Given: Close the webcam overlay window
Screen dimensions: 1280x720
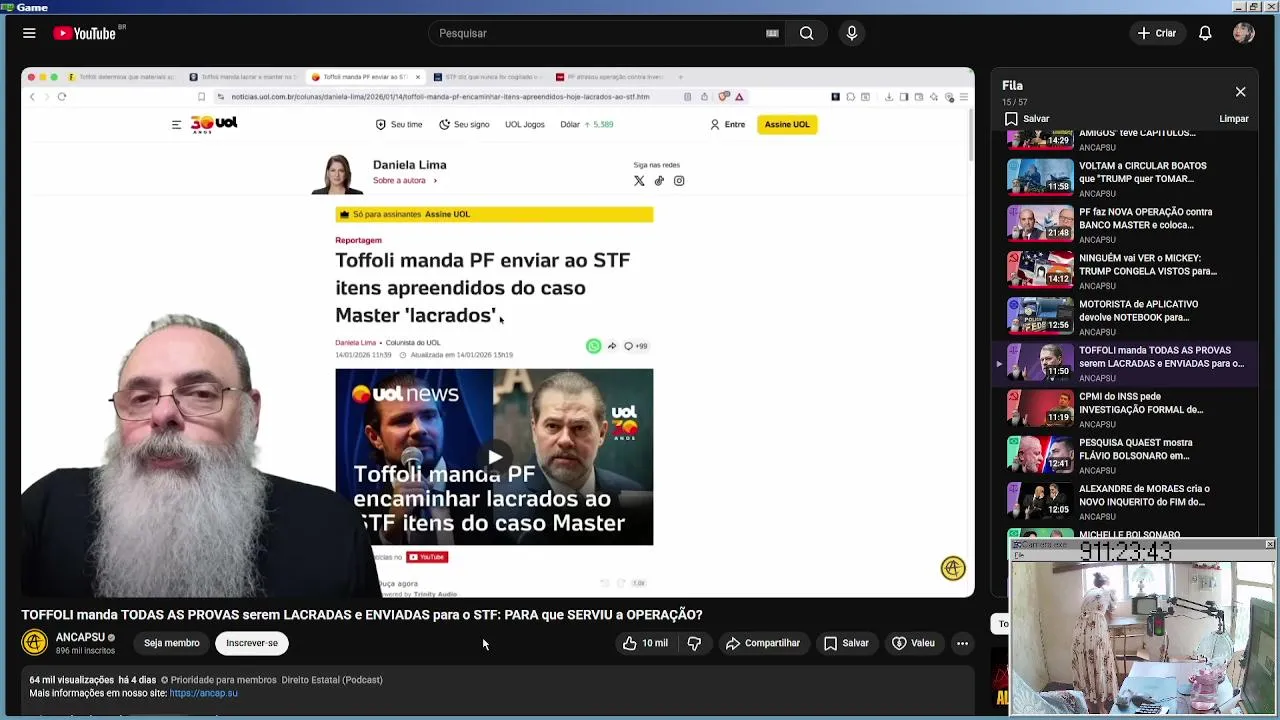Looking at the screenshot, I should pyautogui.click(x=1270, y=545).
